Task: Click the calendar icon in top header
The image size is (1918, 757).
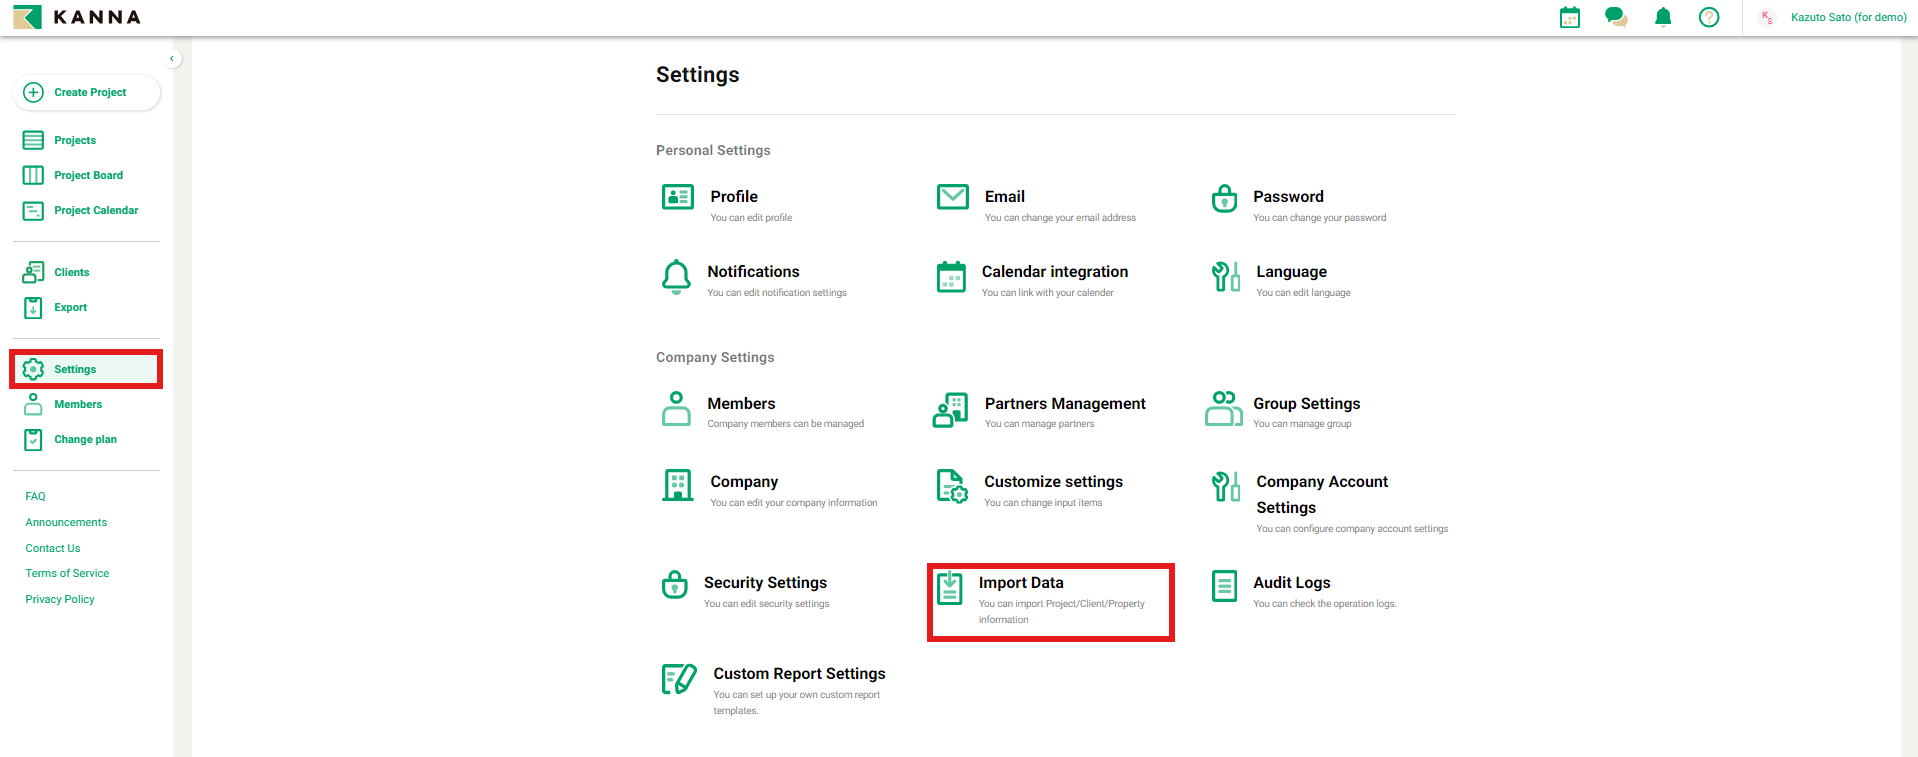Action: 1570,17
